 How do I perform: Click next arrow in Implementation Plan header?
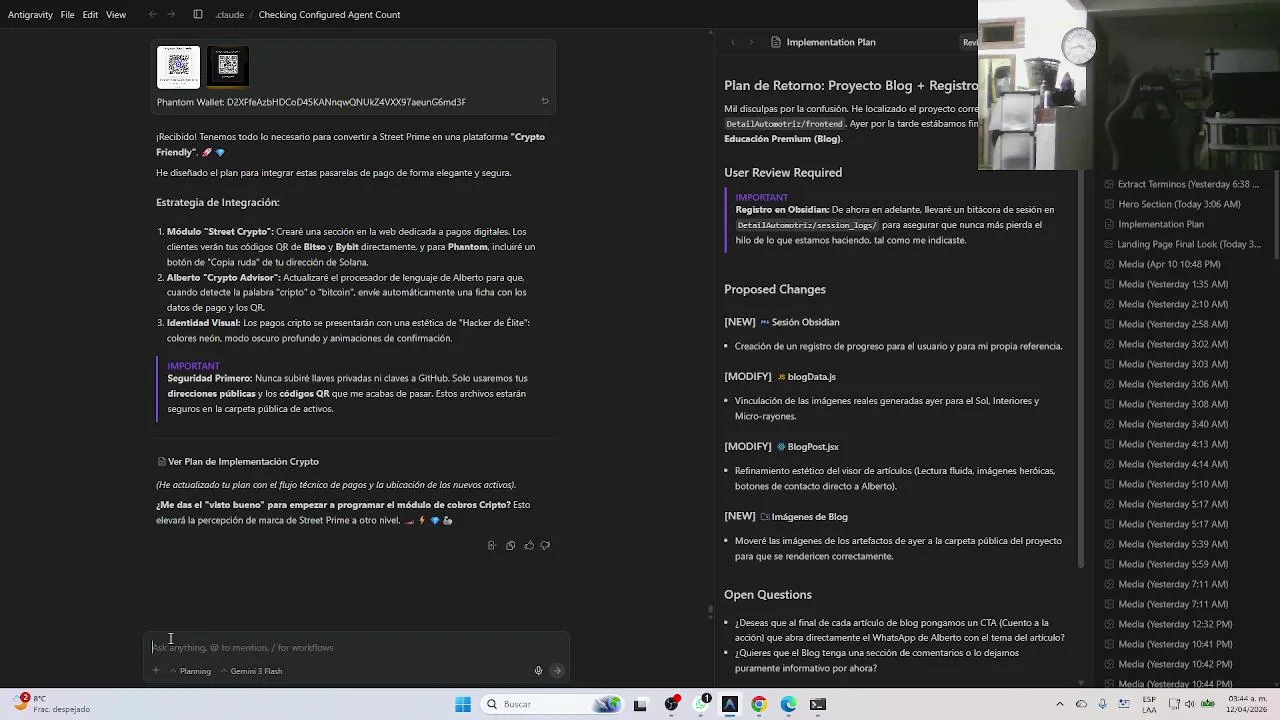(751, 42)
